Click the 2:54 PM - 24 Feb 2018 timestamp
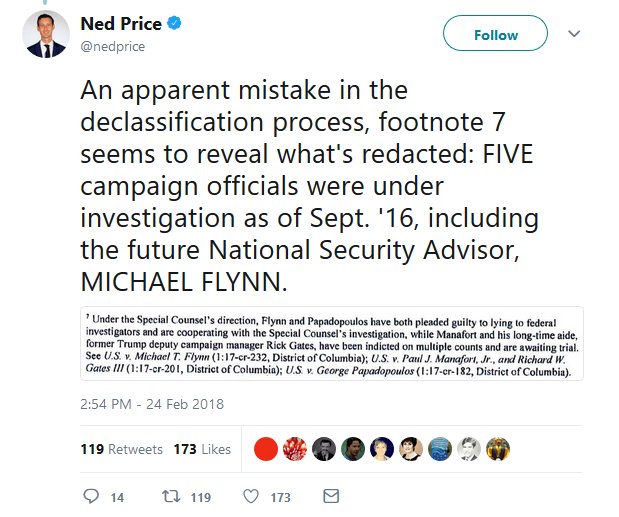This screenshot has width=619, height=517. click(152, 404)
